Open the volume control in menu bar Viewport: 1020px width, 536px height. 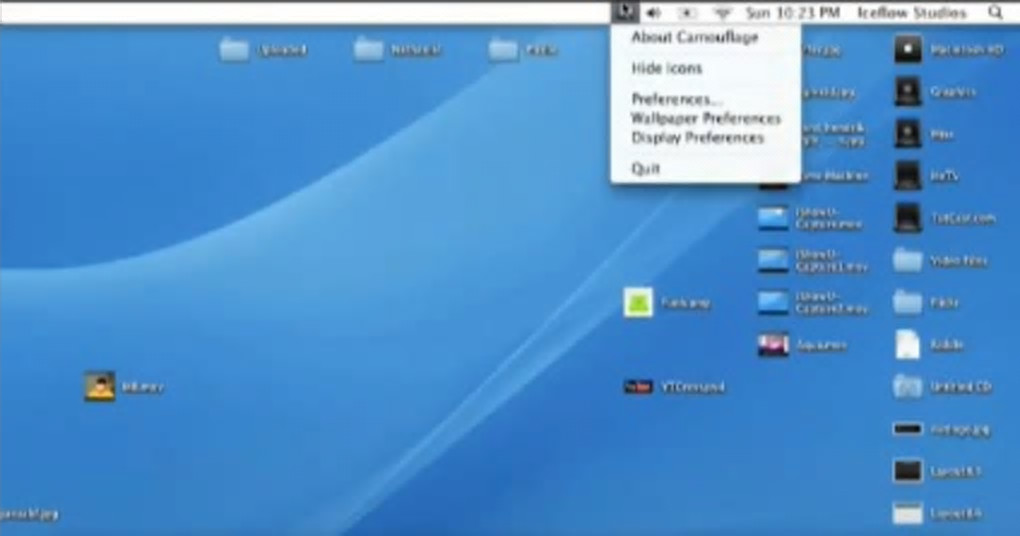tap(654, 12)
